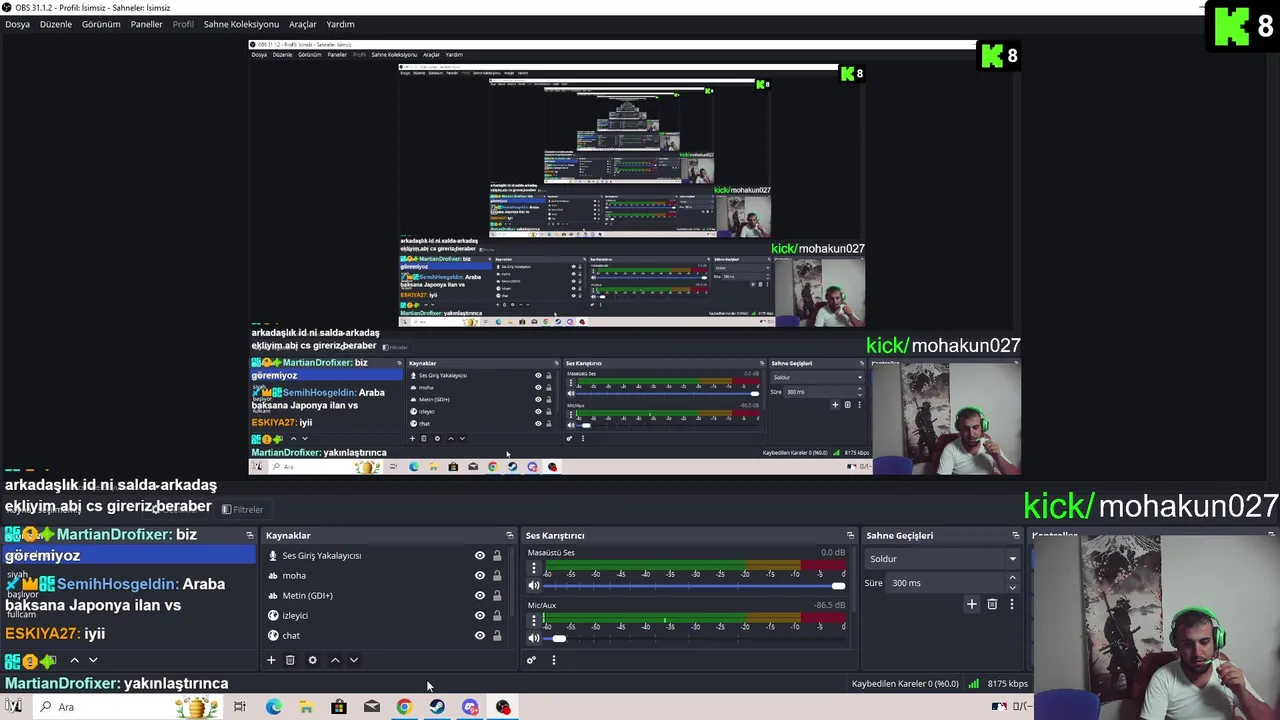Open Discord from the taskbar

tap(470, 707)
